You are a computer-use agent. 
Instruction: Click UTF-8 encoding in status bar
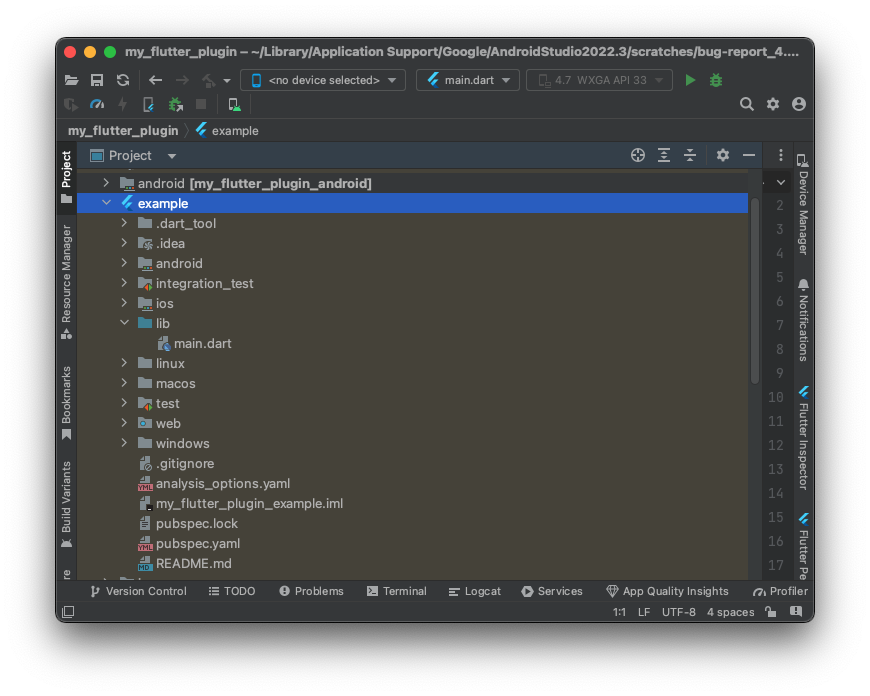pyautogui.click(x=678, y=612)
